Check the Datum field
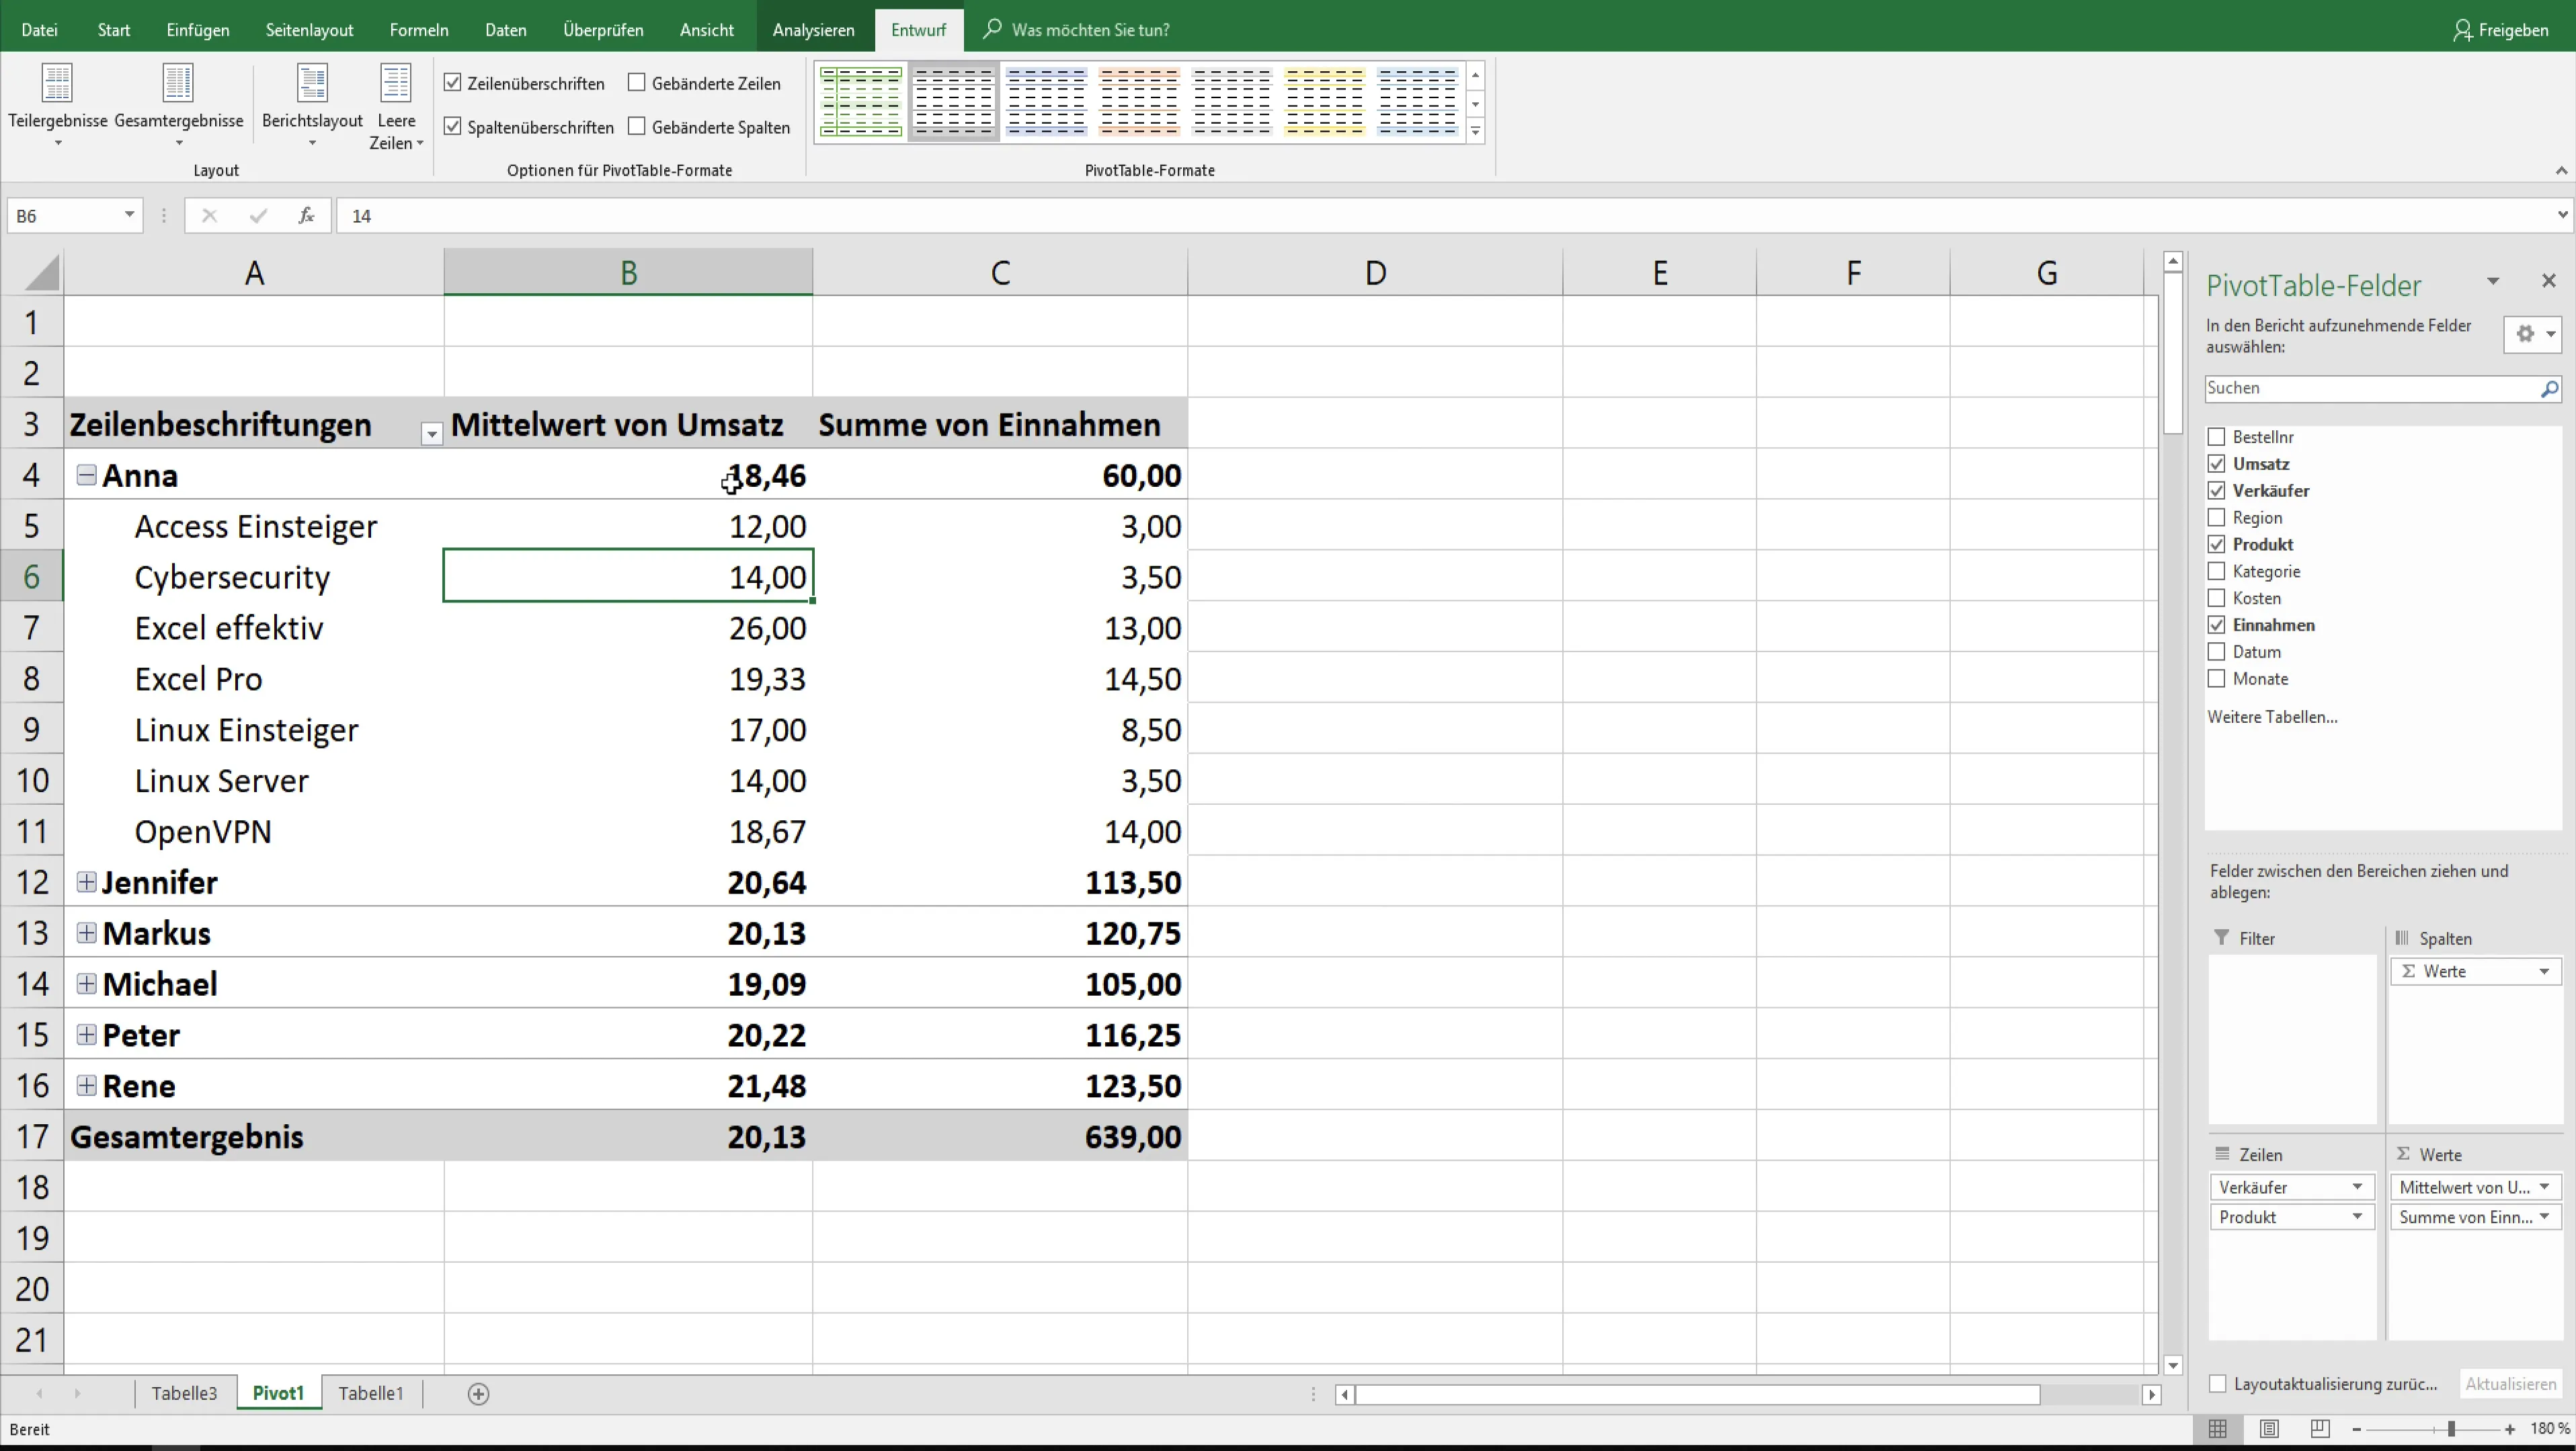The height and width of the screenshot is (1451, 2576). pyautogui.click(x=2216, y=652)
